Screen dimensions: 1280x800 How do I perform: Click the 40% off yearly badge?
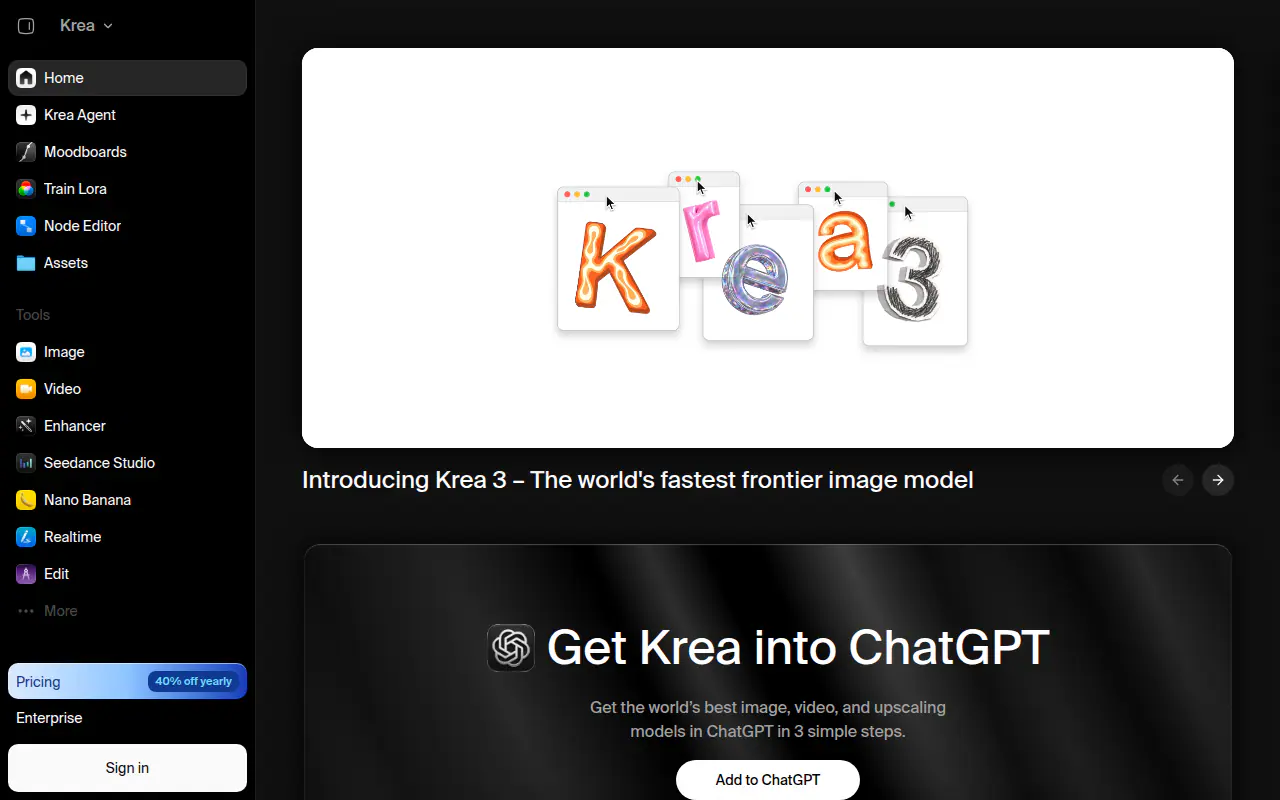[194, 681]
